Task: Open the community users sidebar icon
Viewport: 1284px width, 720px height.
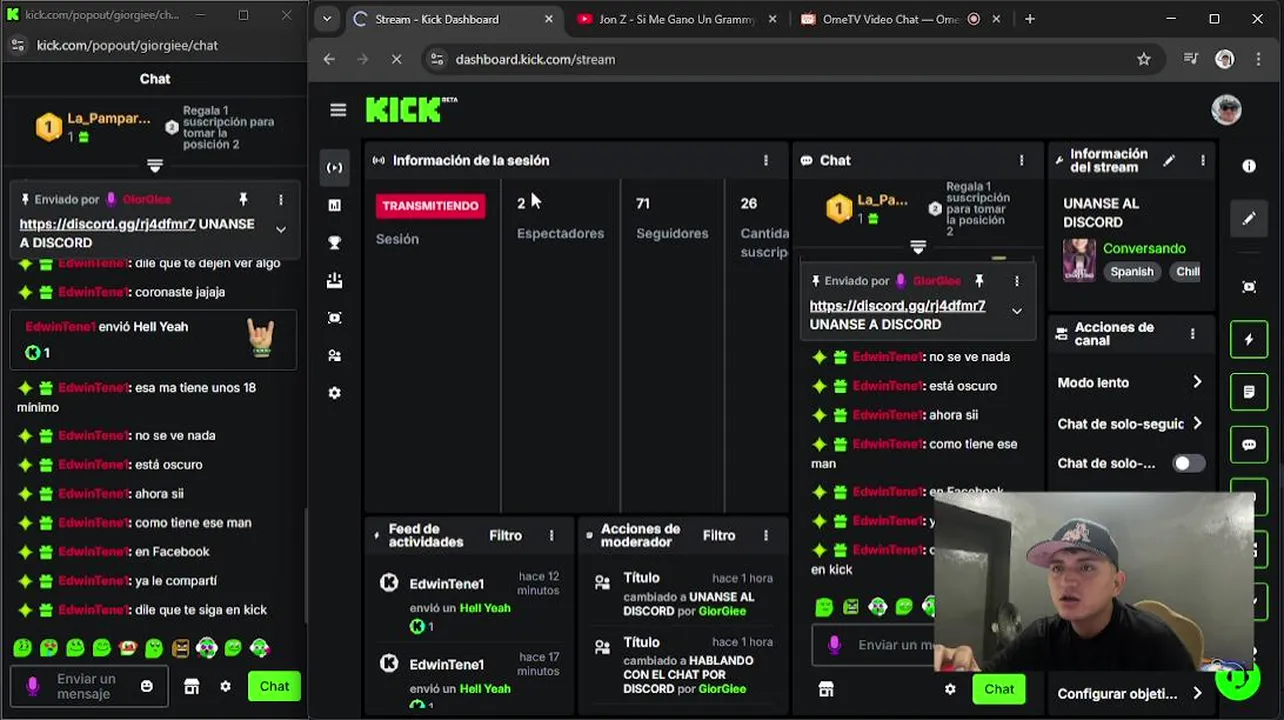Action: point(334,356)
